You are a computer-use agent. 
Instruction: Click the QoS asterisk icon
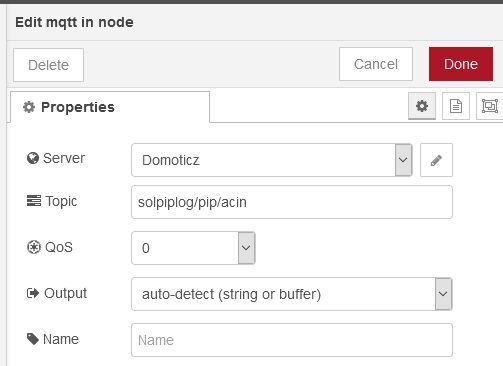click(34, 247)
